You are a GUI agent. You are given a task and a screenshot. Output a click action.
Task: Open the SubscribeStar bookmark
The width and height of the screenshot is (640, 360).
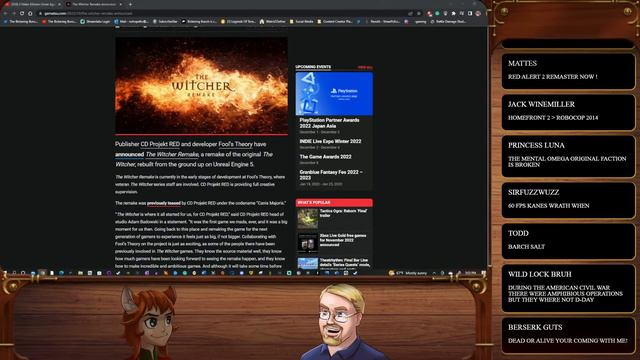[x=165, y=21]
